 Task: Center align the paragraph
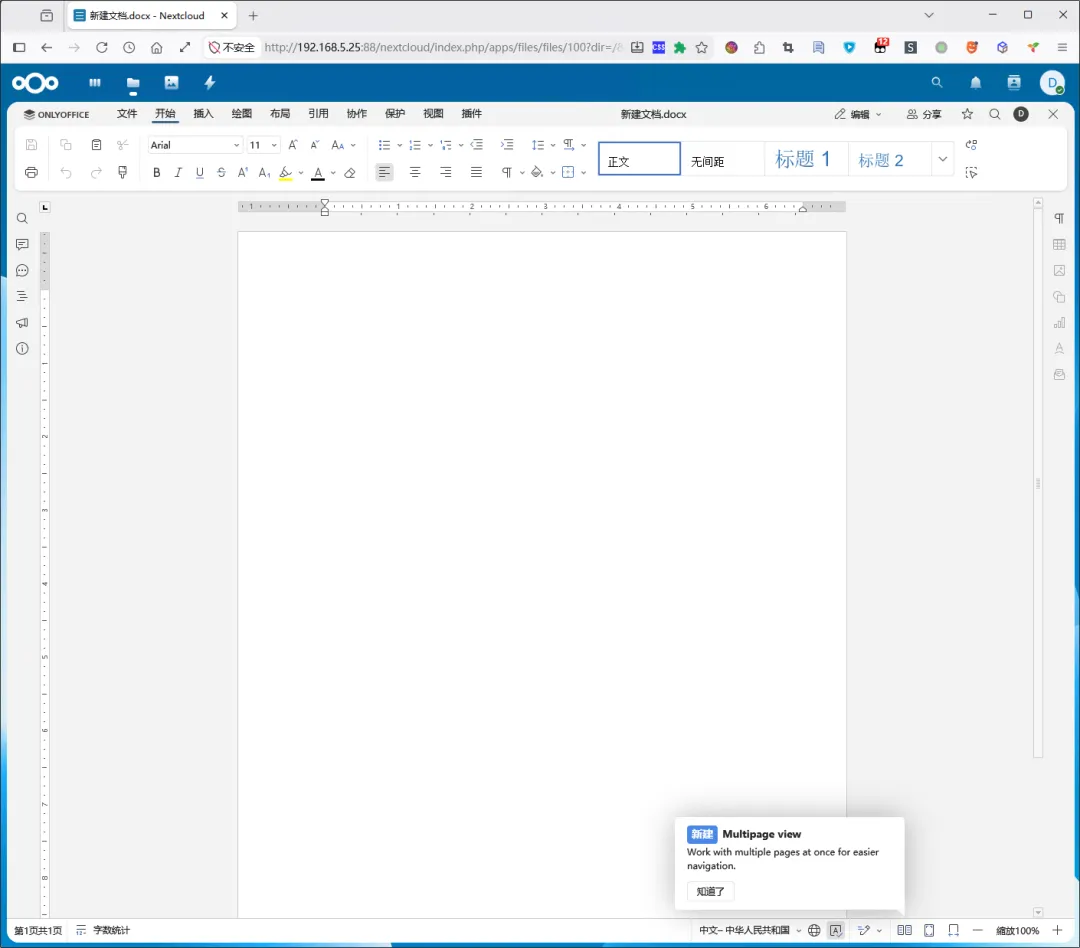tap(415, 172)
